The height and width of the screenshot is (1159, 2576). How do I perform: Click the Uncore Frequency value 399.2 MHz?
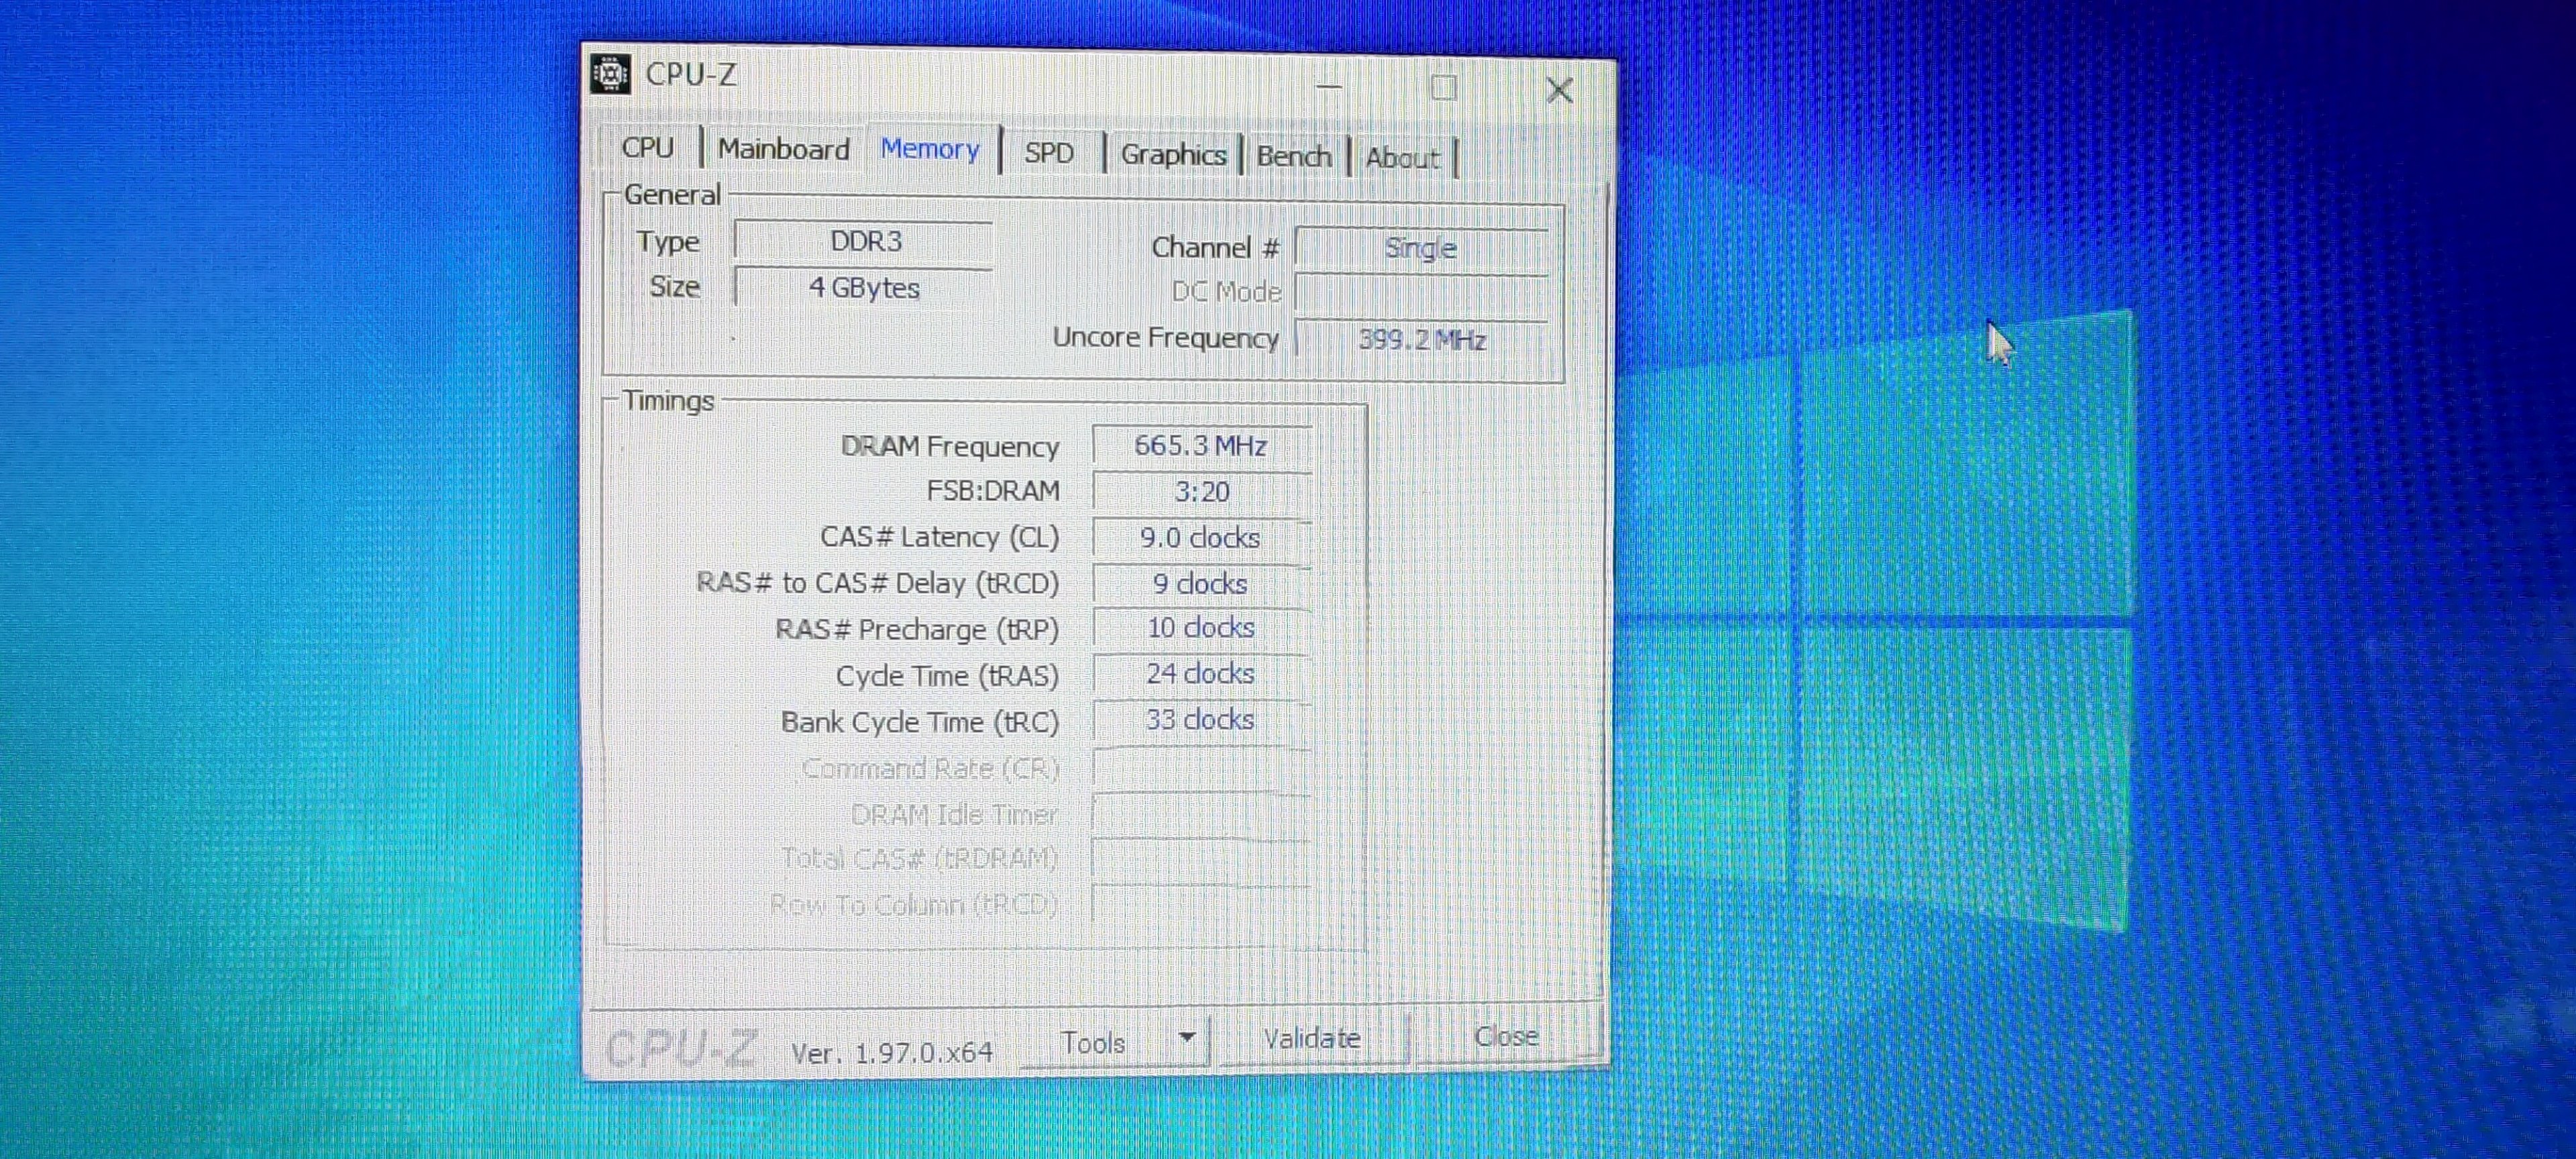[1421, 340]
